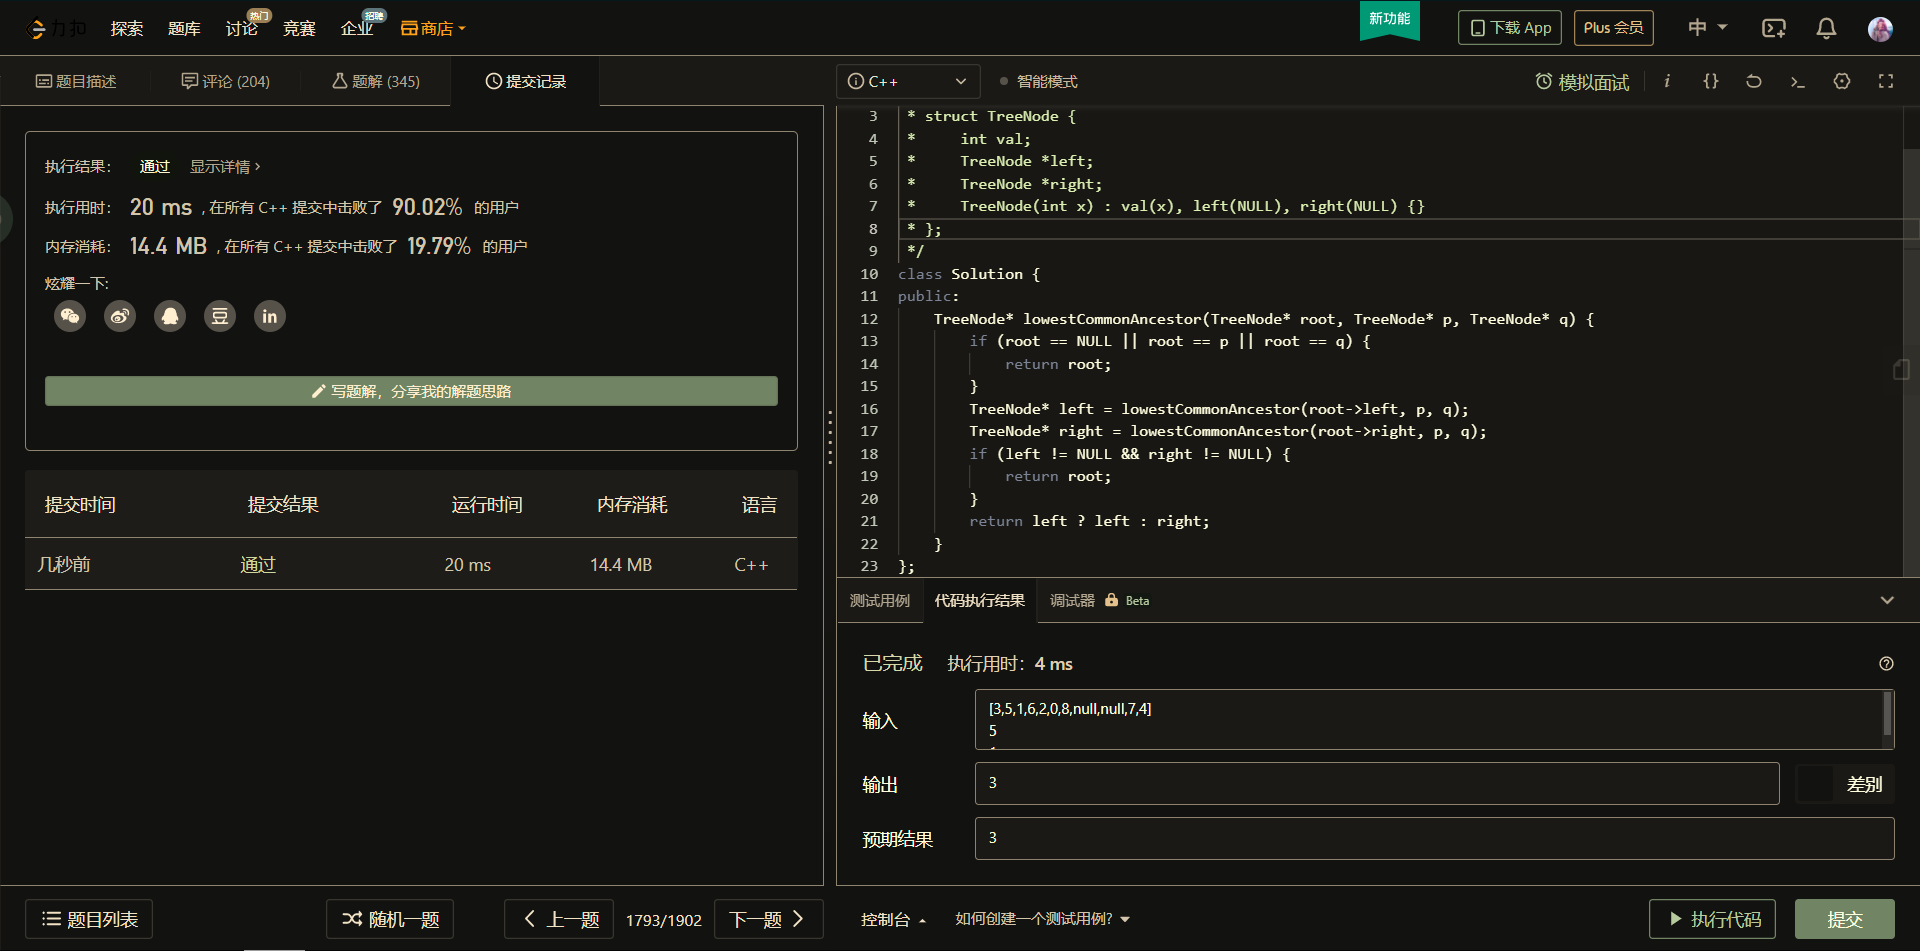Toggle the console panel expander
The image size is (1920, 951).
click(893, 919)
